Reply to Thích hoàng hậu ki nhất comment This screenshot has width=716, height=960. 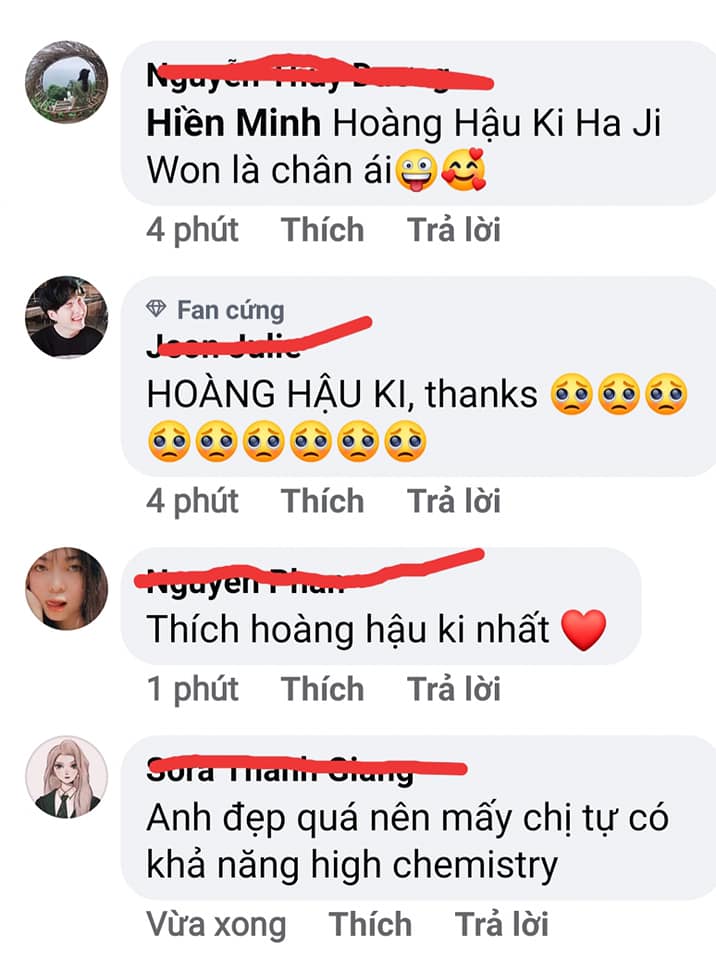(x=454, y=689)
